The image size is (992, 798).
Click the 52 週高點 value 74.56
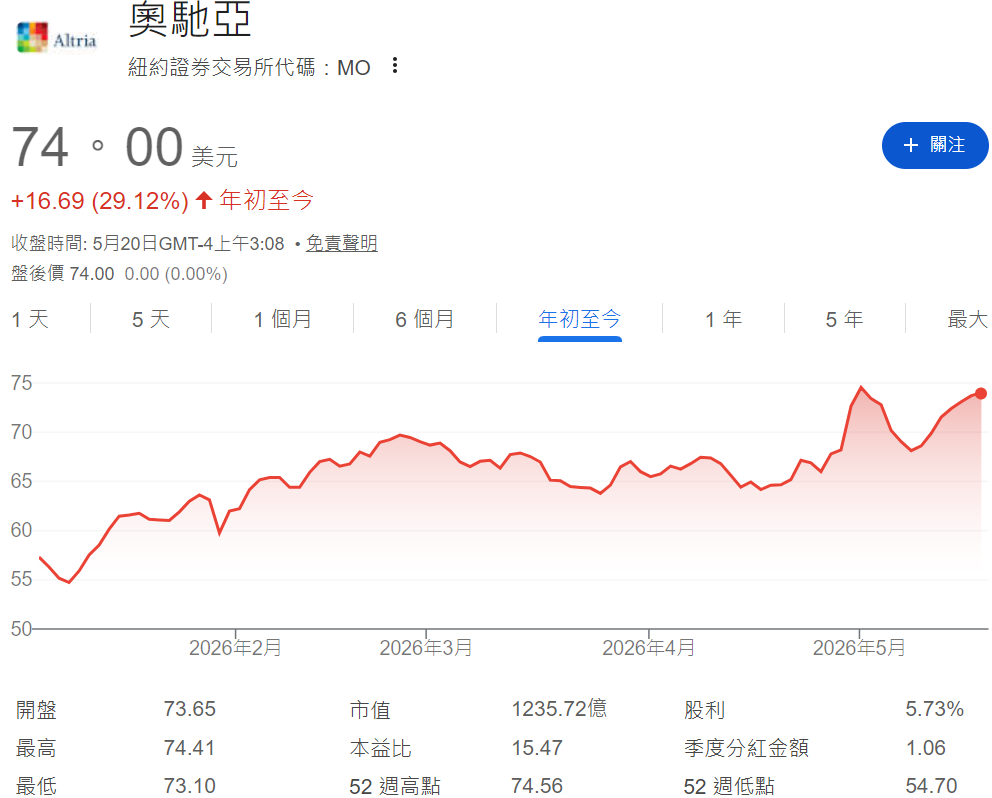coord(537,785)
